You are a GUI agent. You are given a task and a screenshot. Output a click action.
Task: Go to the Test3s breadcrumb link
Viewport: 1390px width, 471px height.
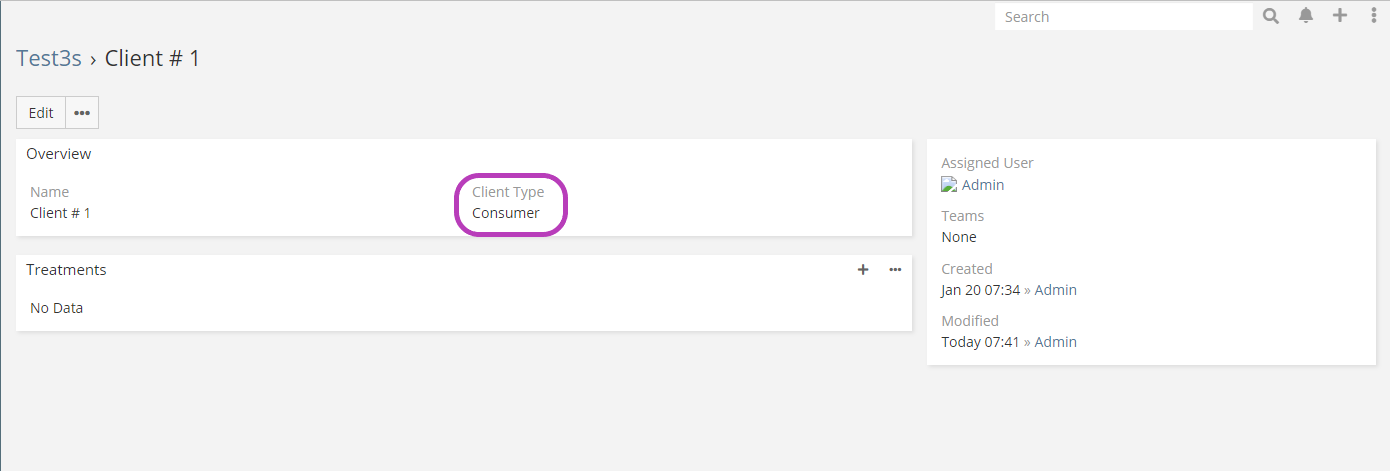[x=49, y=58]
